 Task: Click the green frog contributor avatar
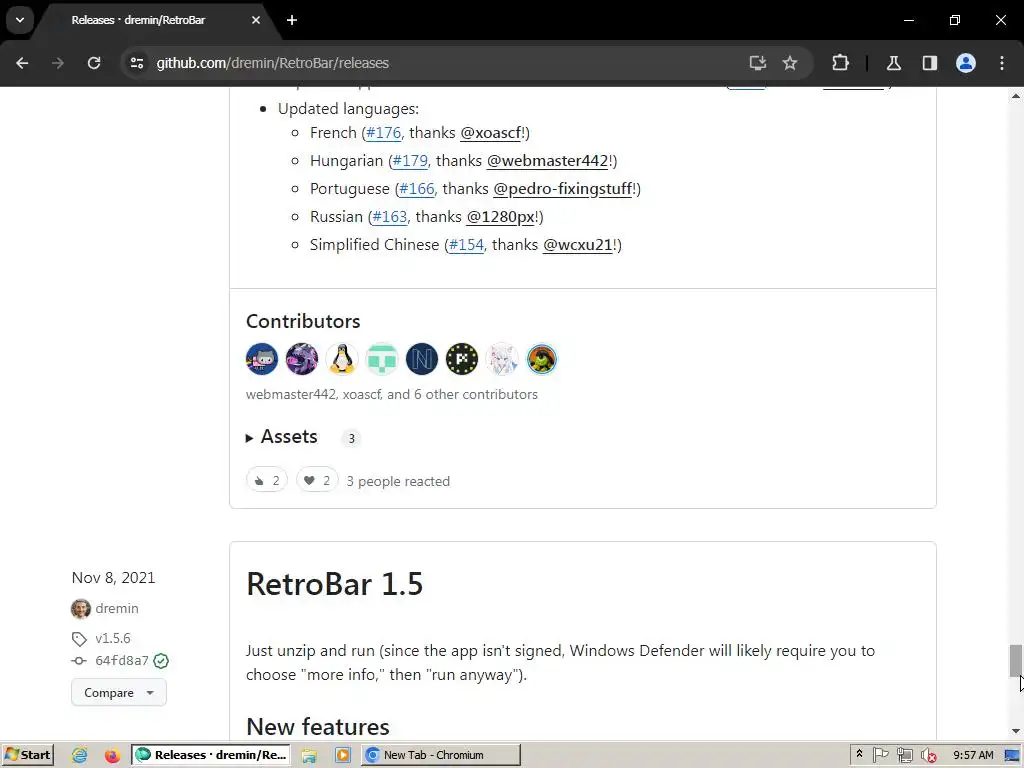(542, 359)
